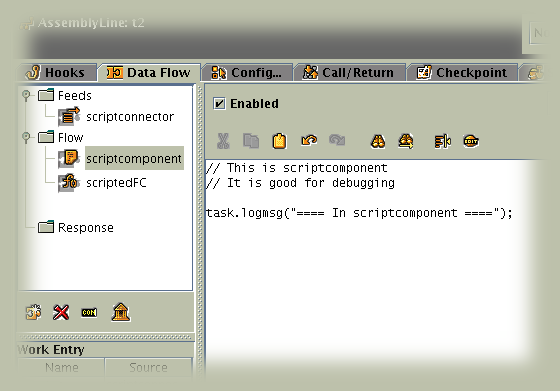Select the Data Flow tab
The height and width of the screenshot is (391, 560).
click(149, 72)
